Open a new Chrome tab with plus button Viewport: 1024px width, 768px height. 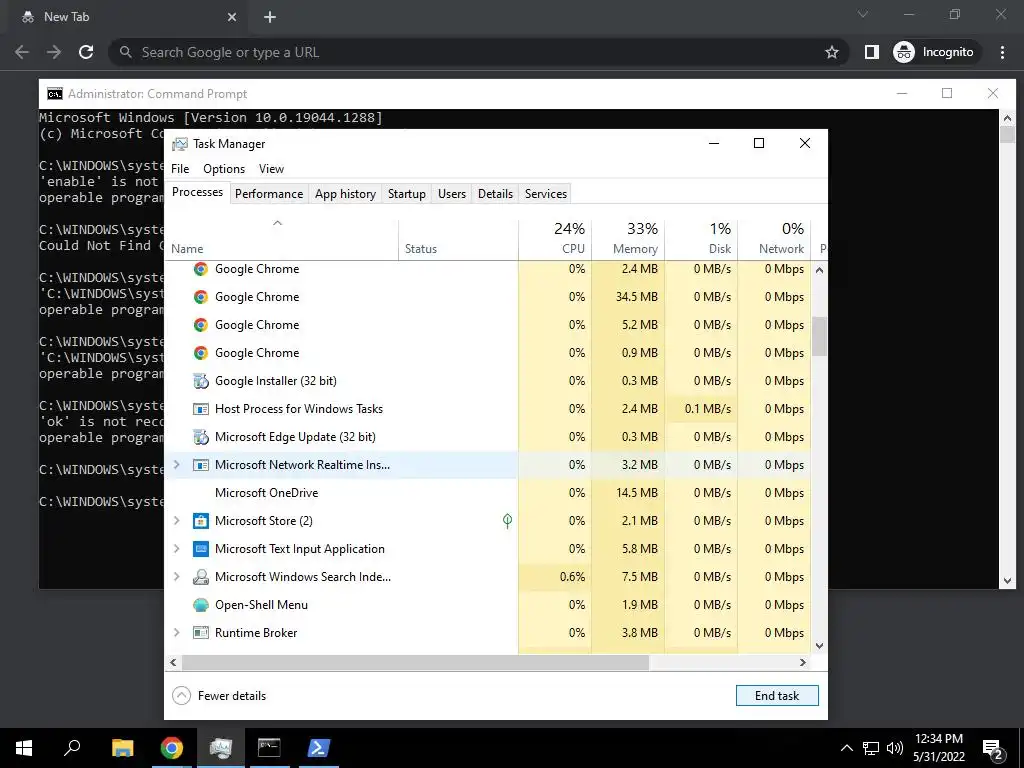point(270,17)
